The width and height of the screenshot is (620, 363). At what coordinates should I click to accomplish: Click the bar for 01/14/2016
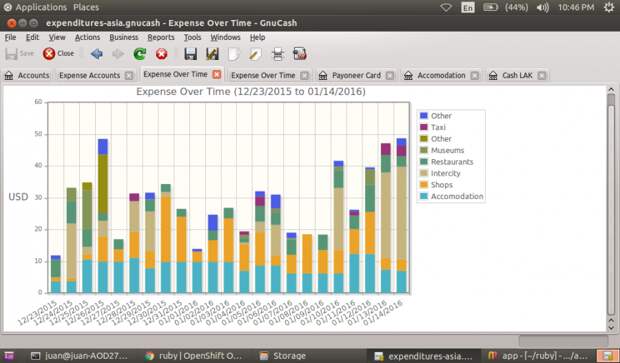coord(401,216)
